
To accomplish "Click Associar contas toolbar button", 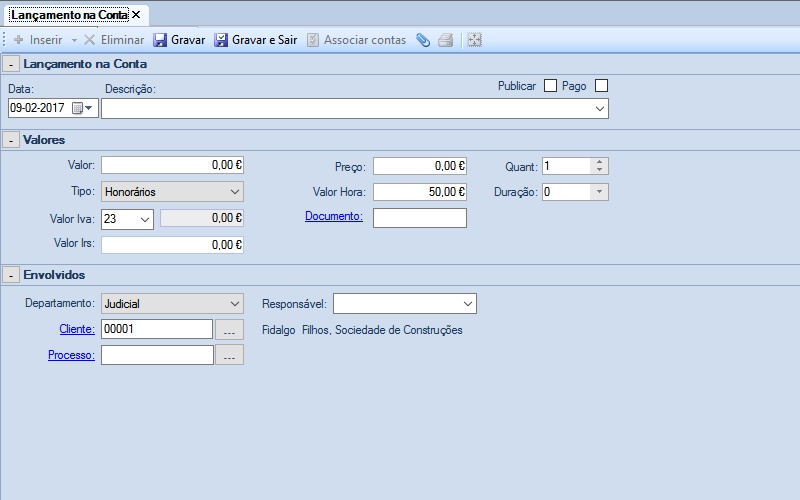I will (x=357, y=40).
